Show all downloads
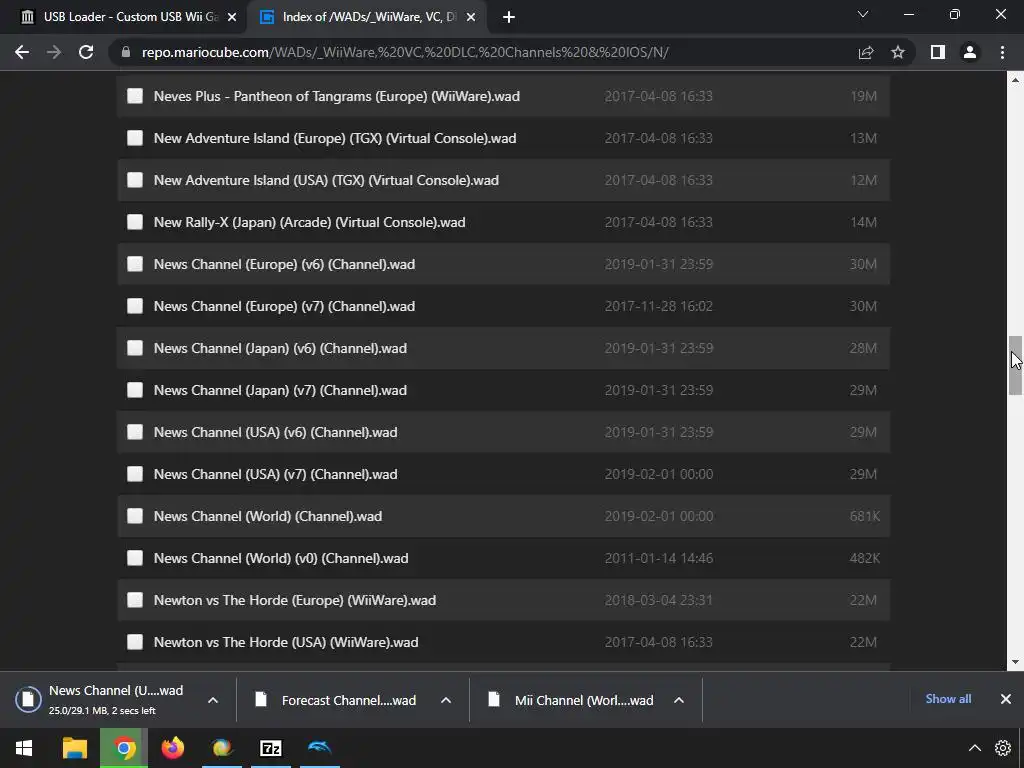Image resolution: width=1024 pixels, height=768 pixels. point(948,699)
